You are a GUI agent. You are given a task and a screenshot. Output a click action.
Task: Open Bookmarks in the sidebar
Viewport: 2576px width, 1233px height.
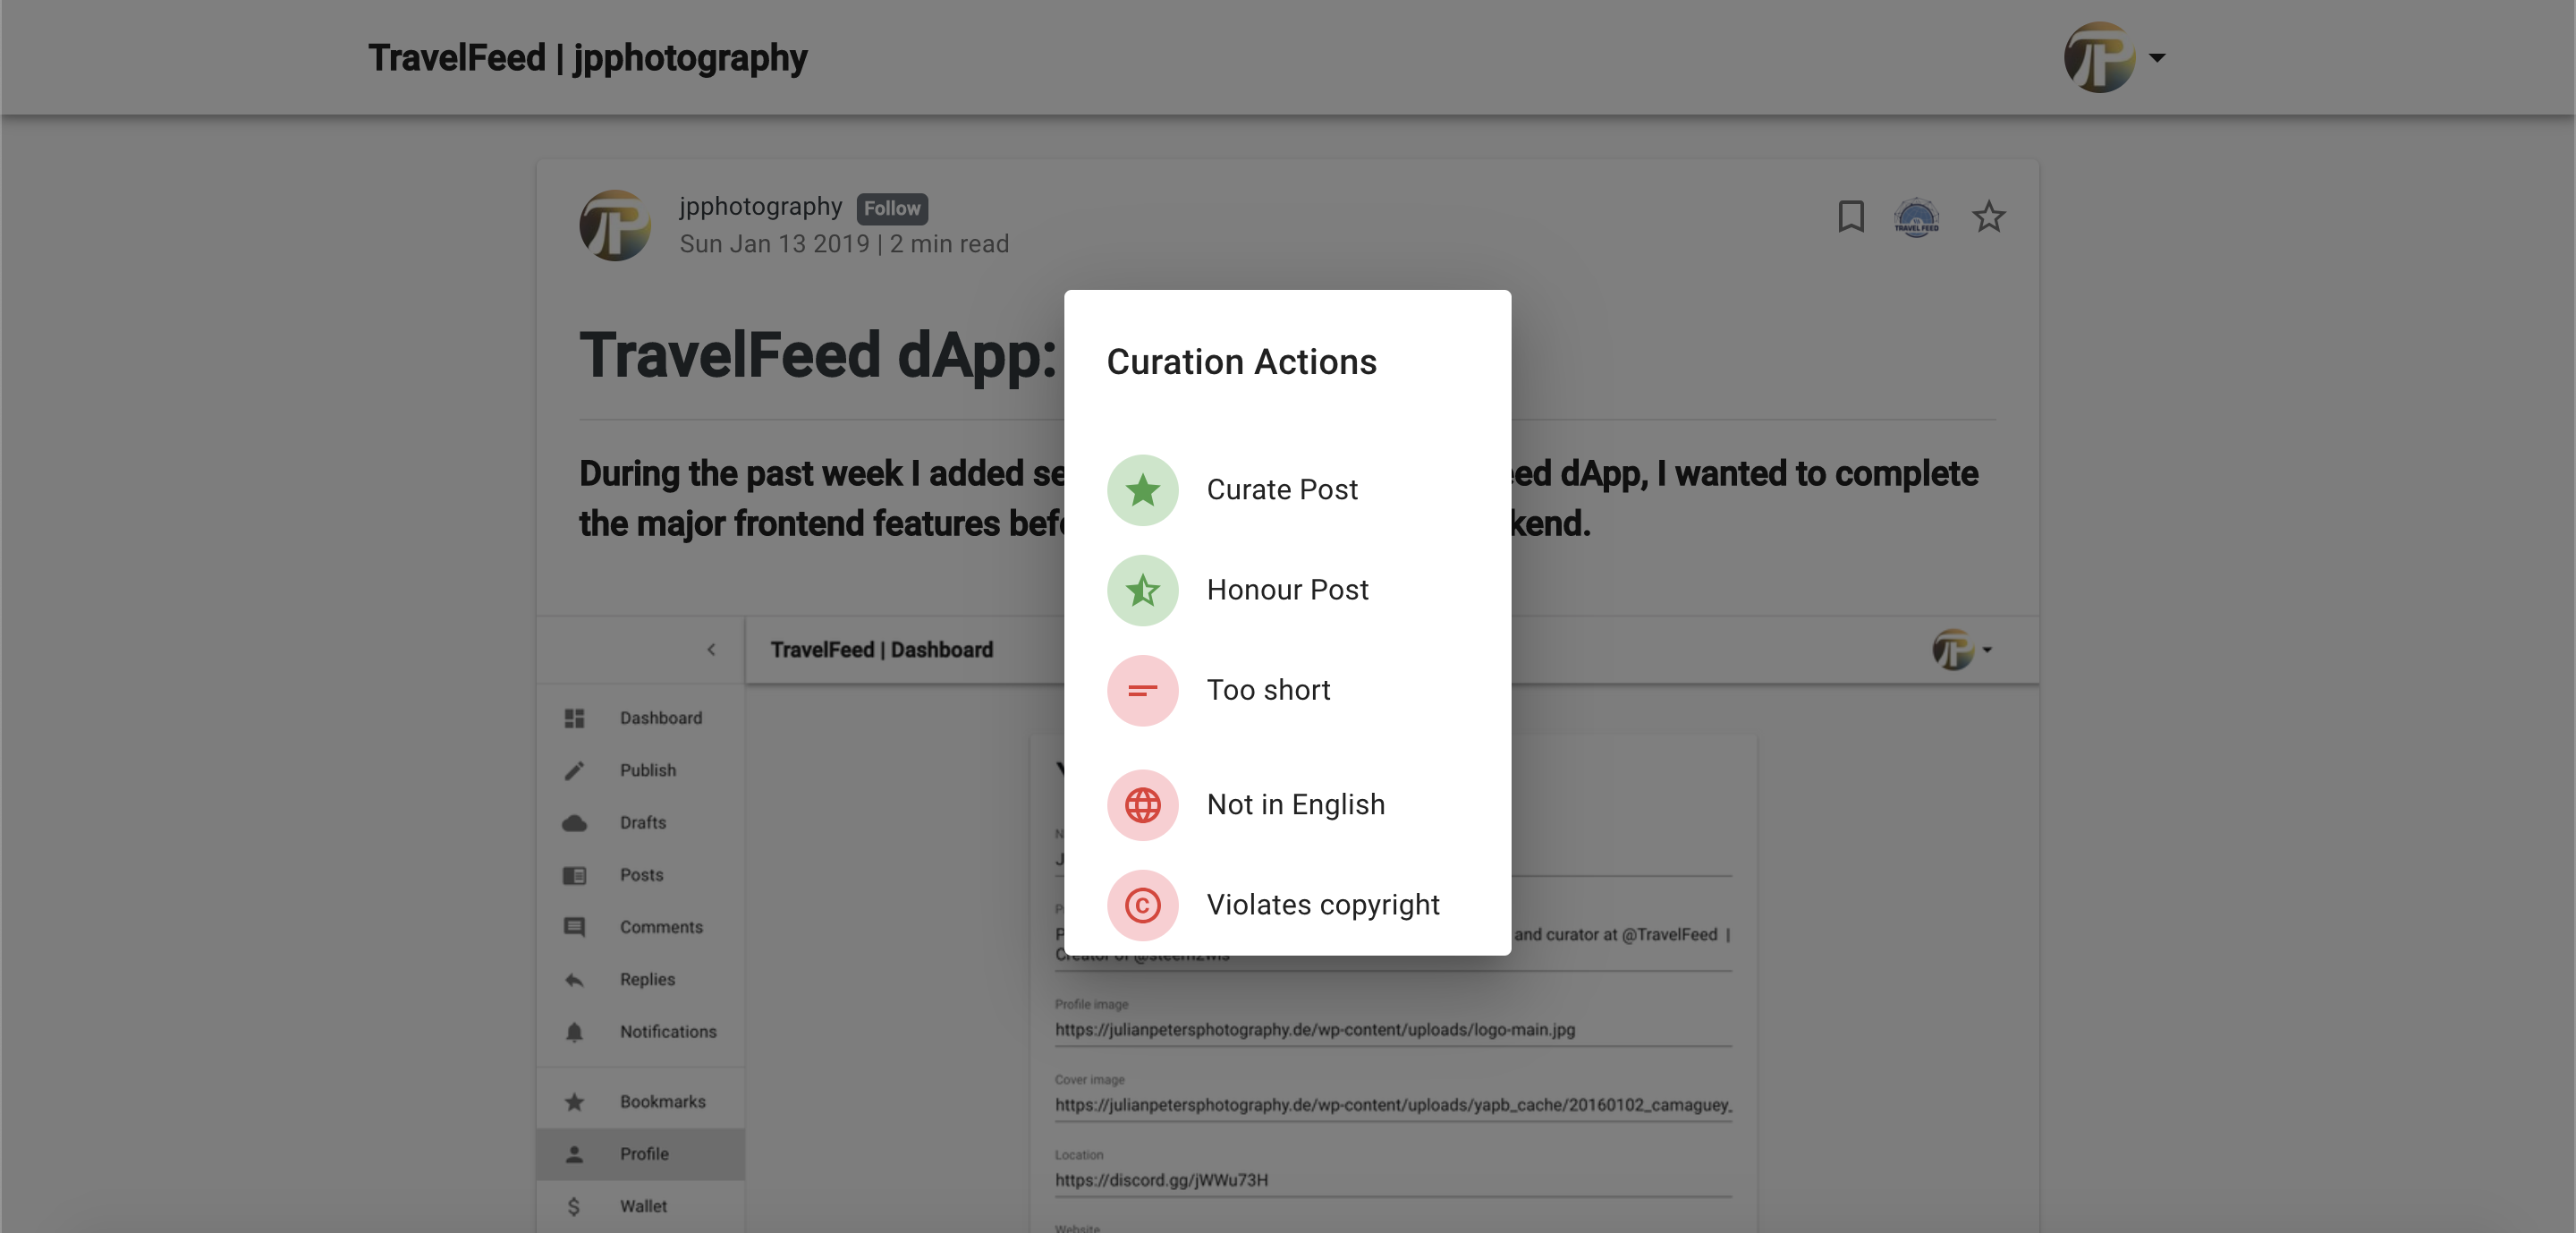click(640, 1102)
